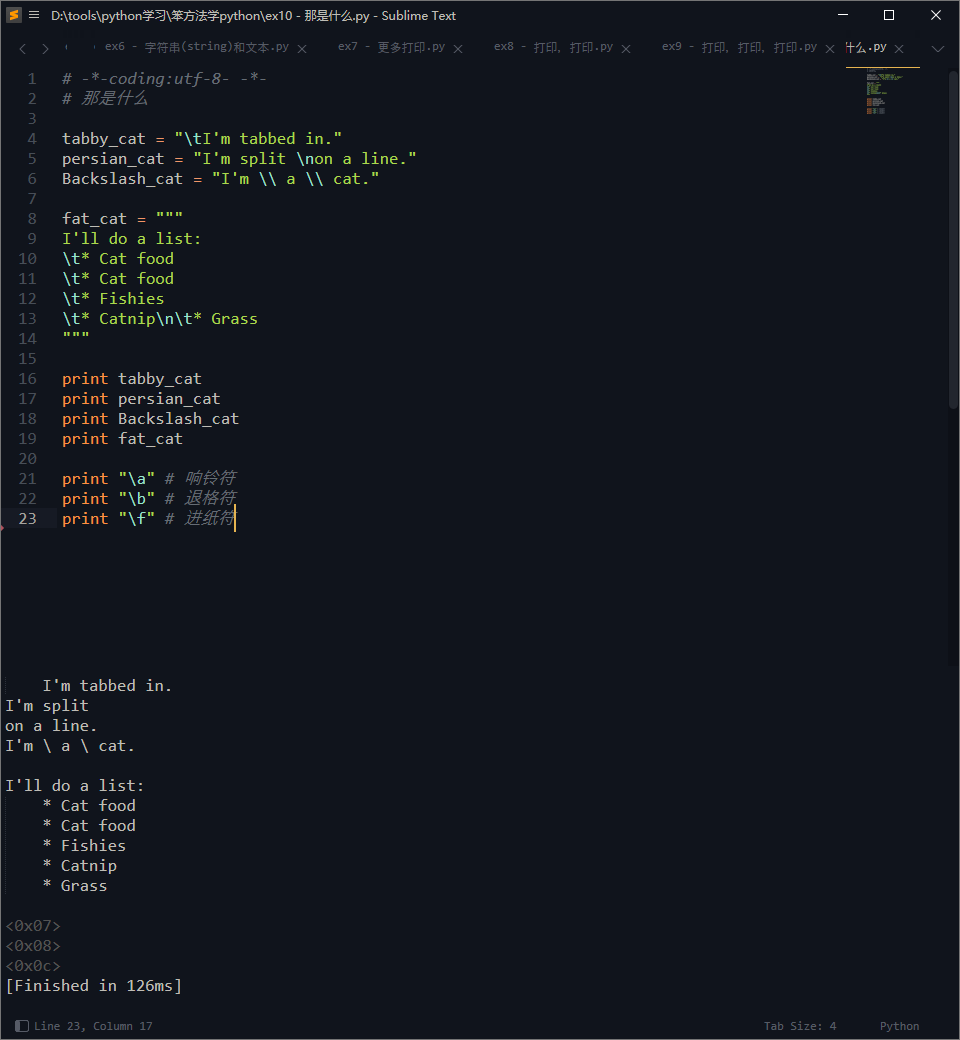Switch to the ex7 更多打印.py tab

pyautogui.click(x=391, y=47)
